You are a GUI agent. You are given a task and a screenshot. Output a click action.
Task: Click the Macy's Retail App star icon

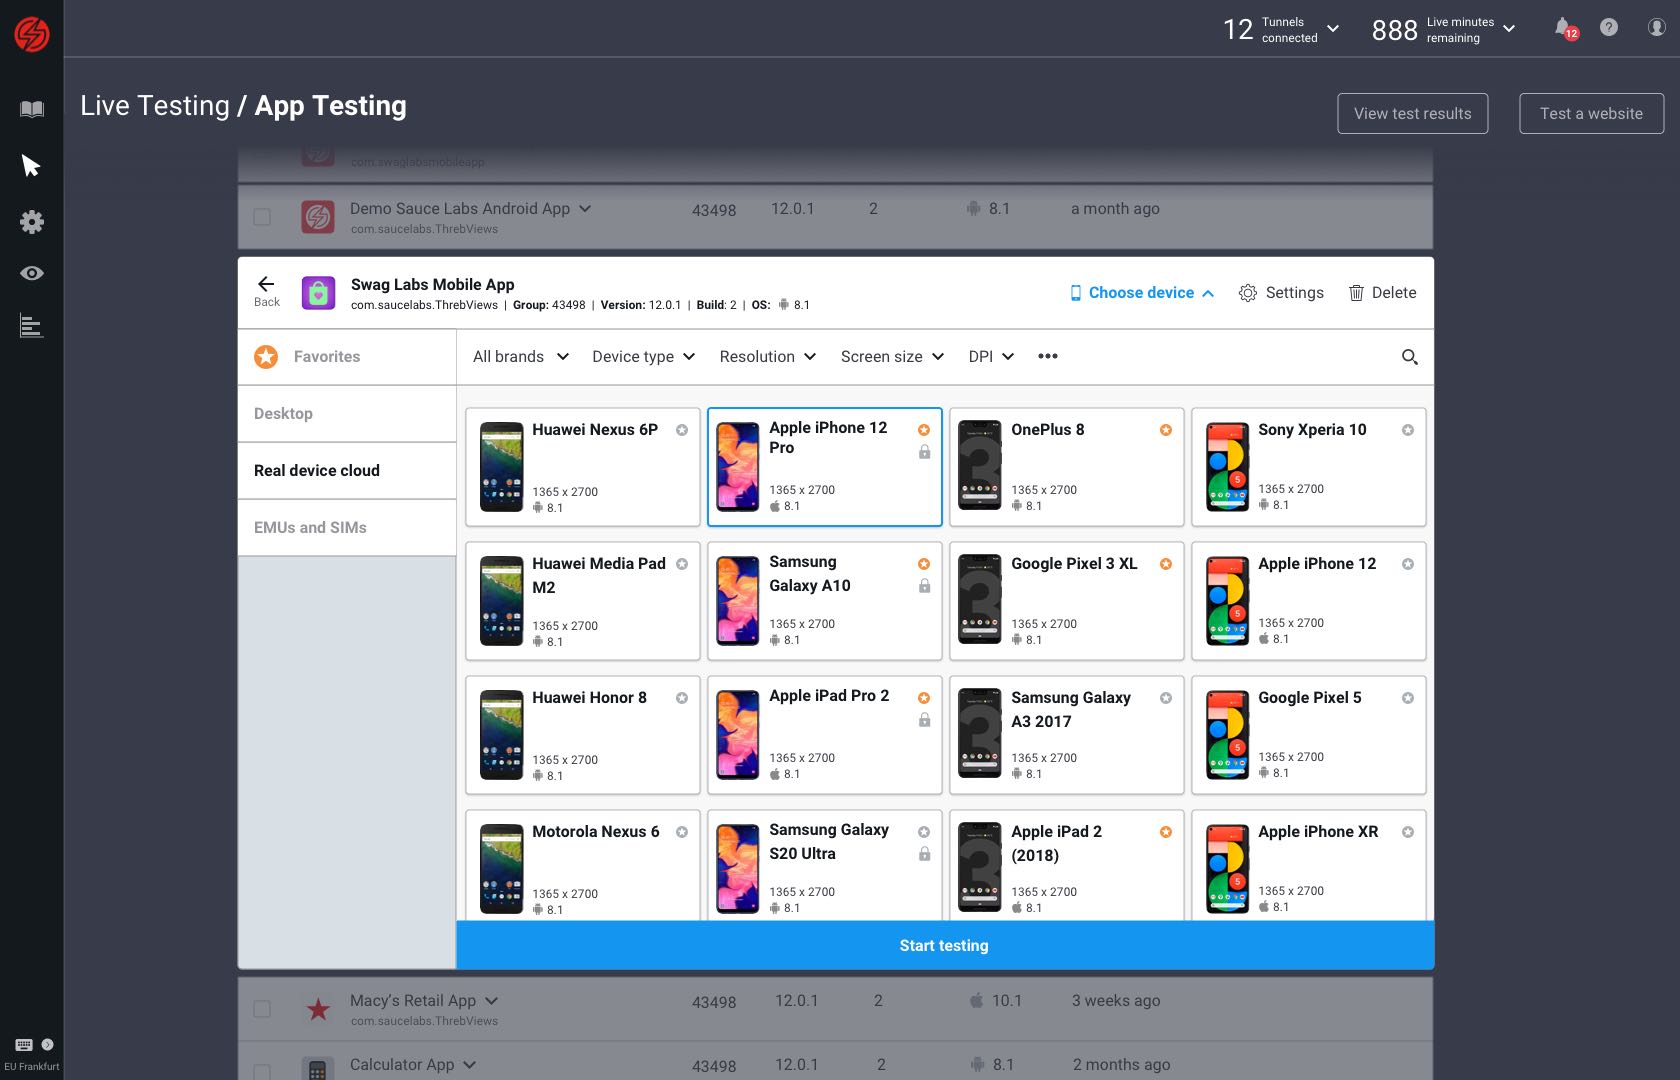tap(318, 1009)
